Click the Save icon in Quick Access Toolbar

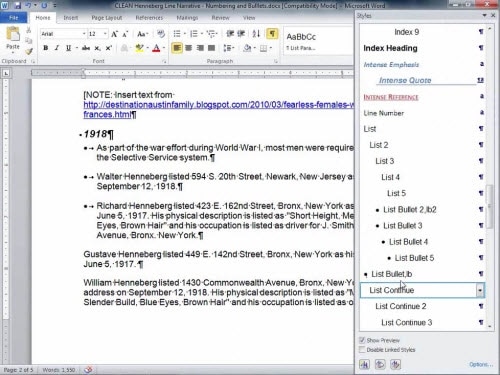(x=17, y=6)
